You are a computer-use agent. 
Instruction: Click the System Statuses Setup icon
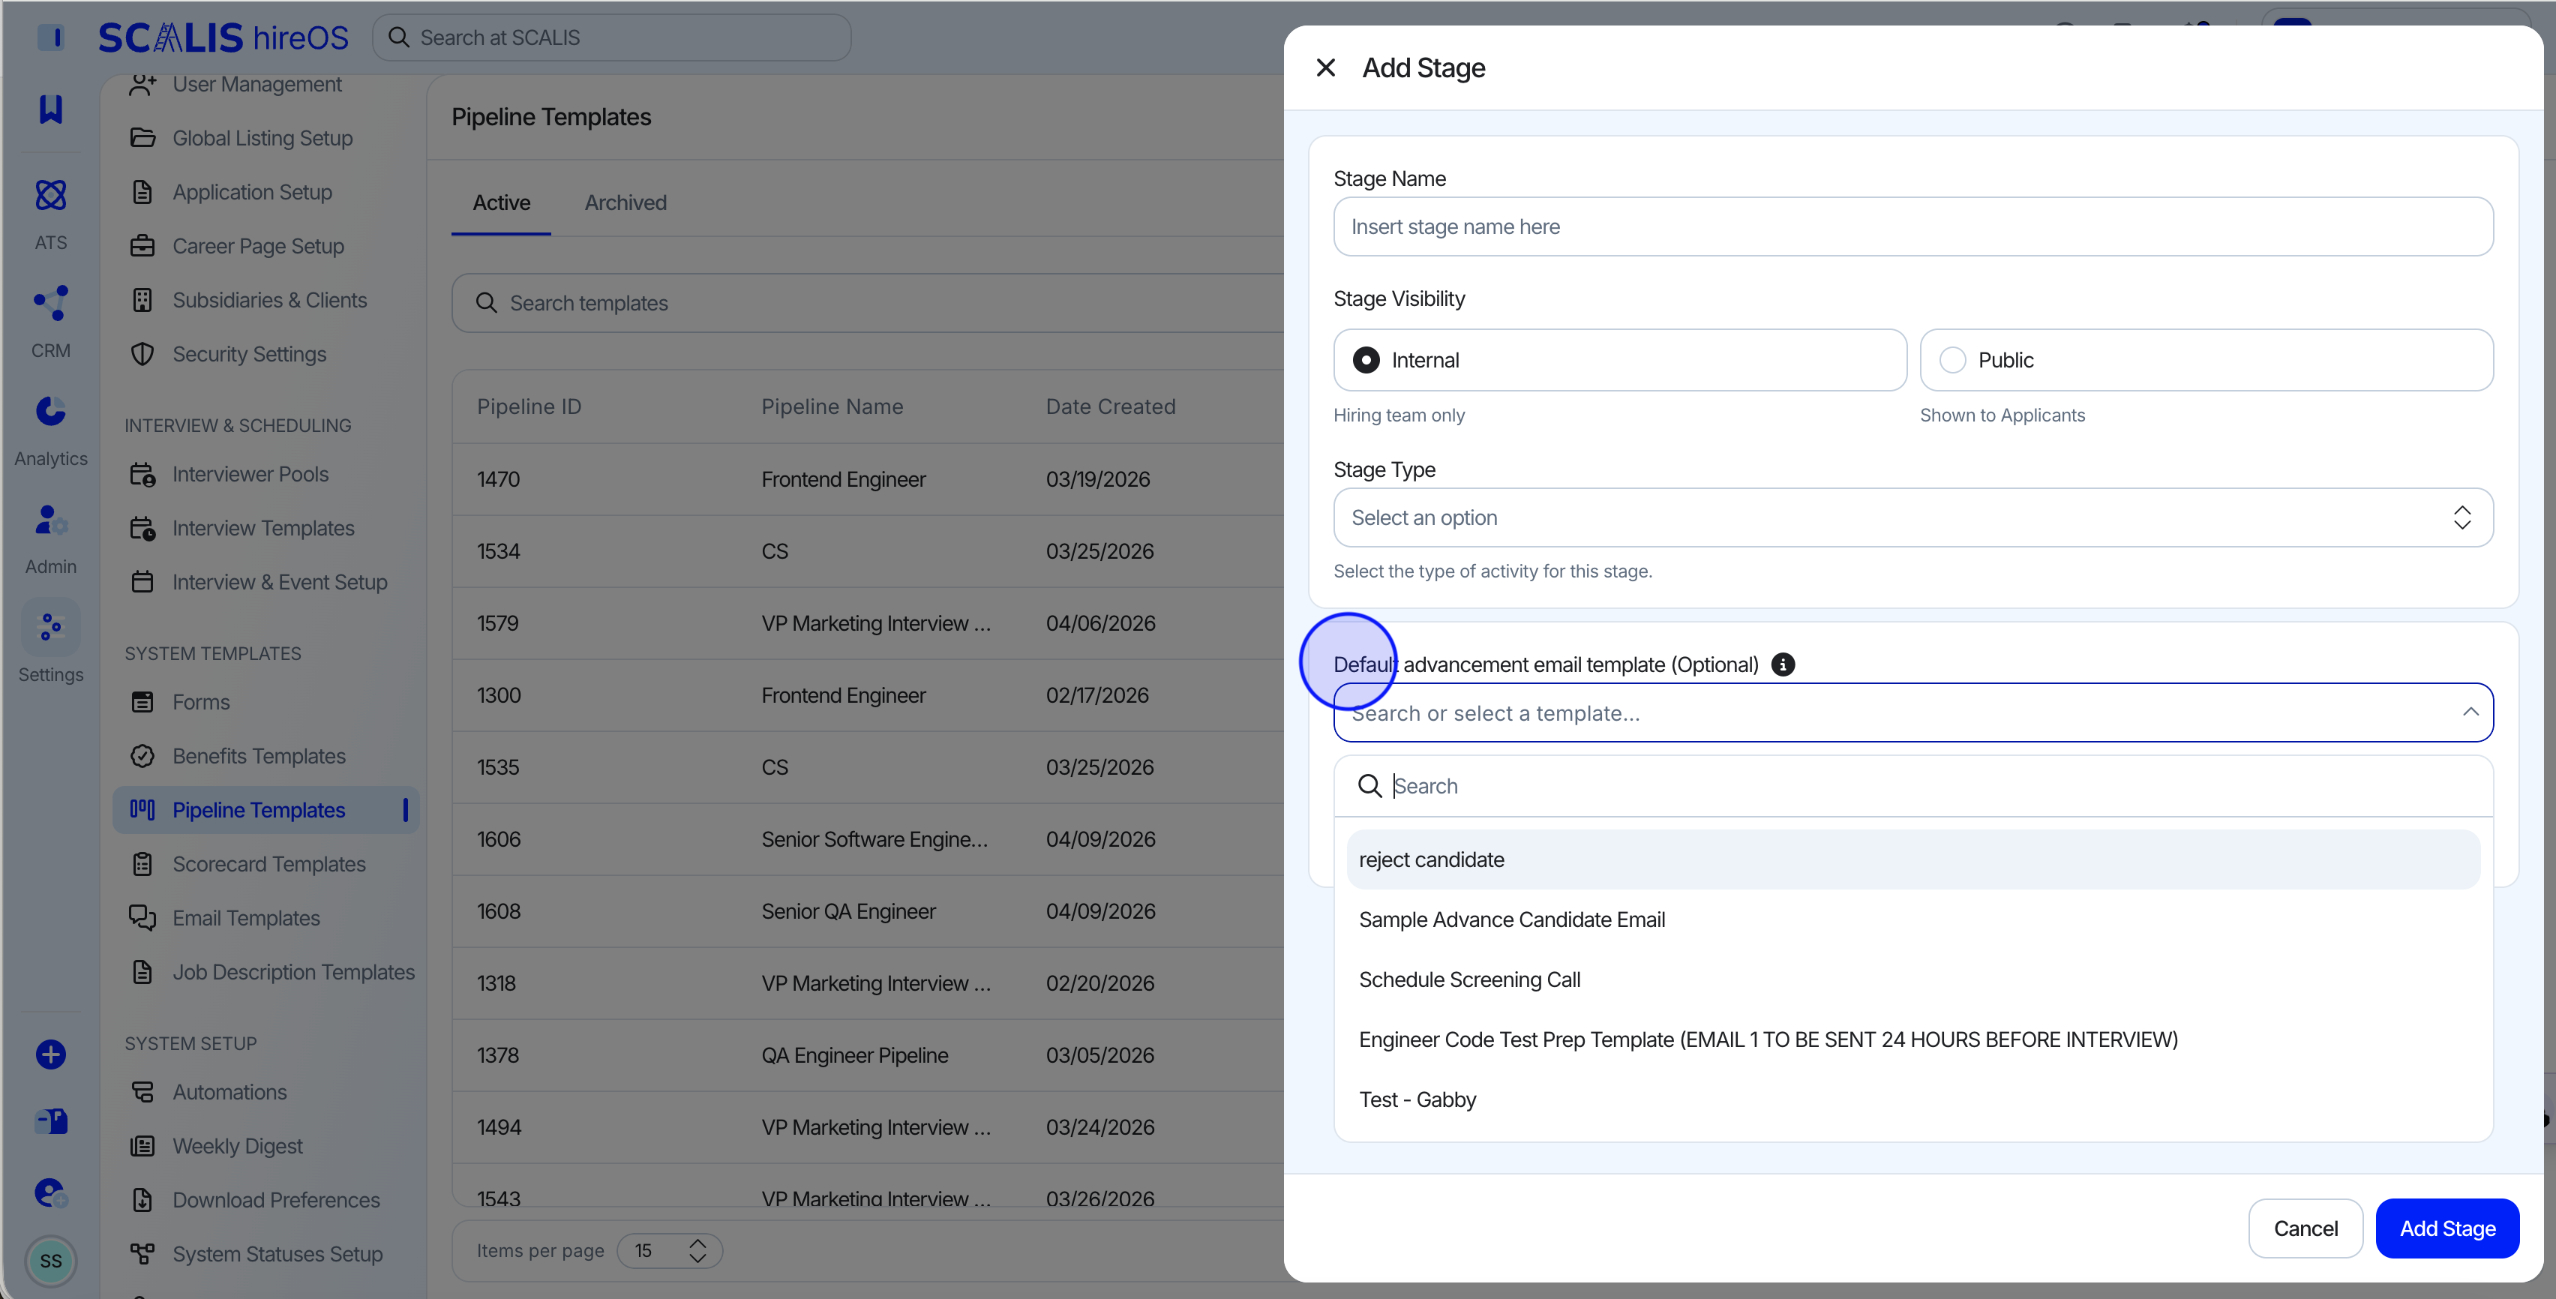click(143, 1254)
